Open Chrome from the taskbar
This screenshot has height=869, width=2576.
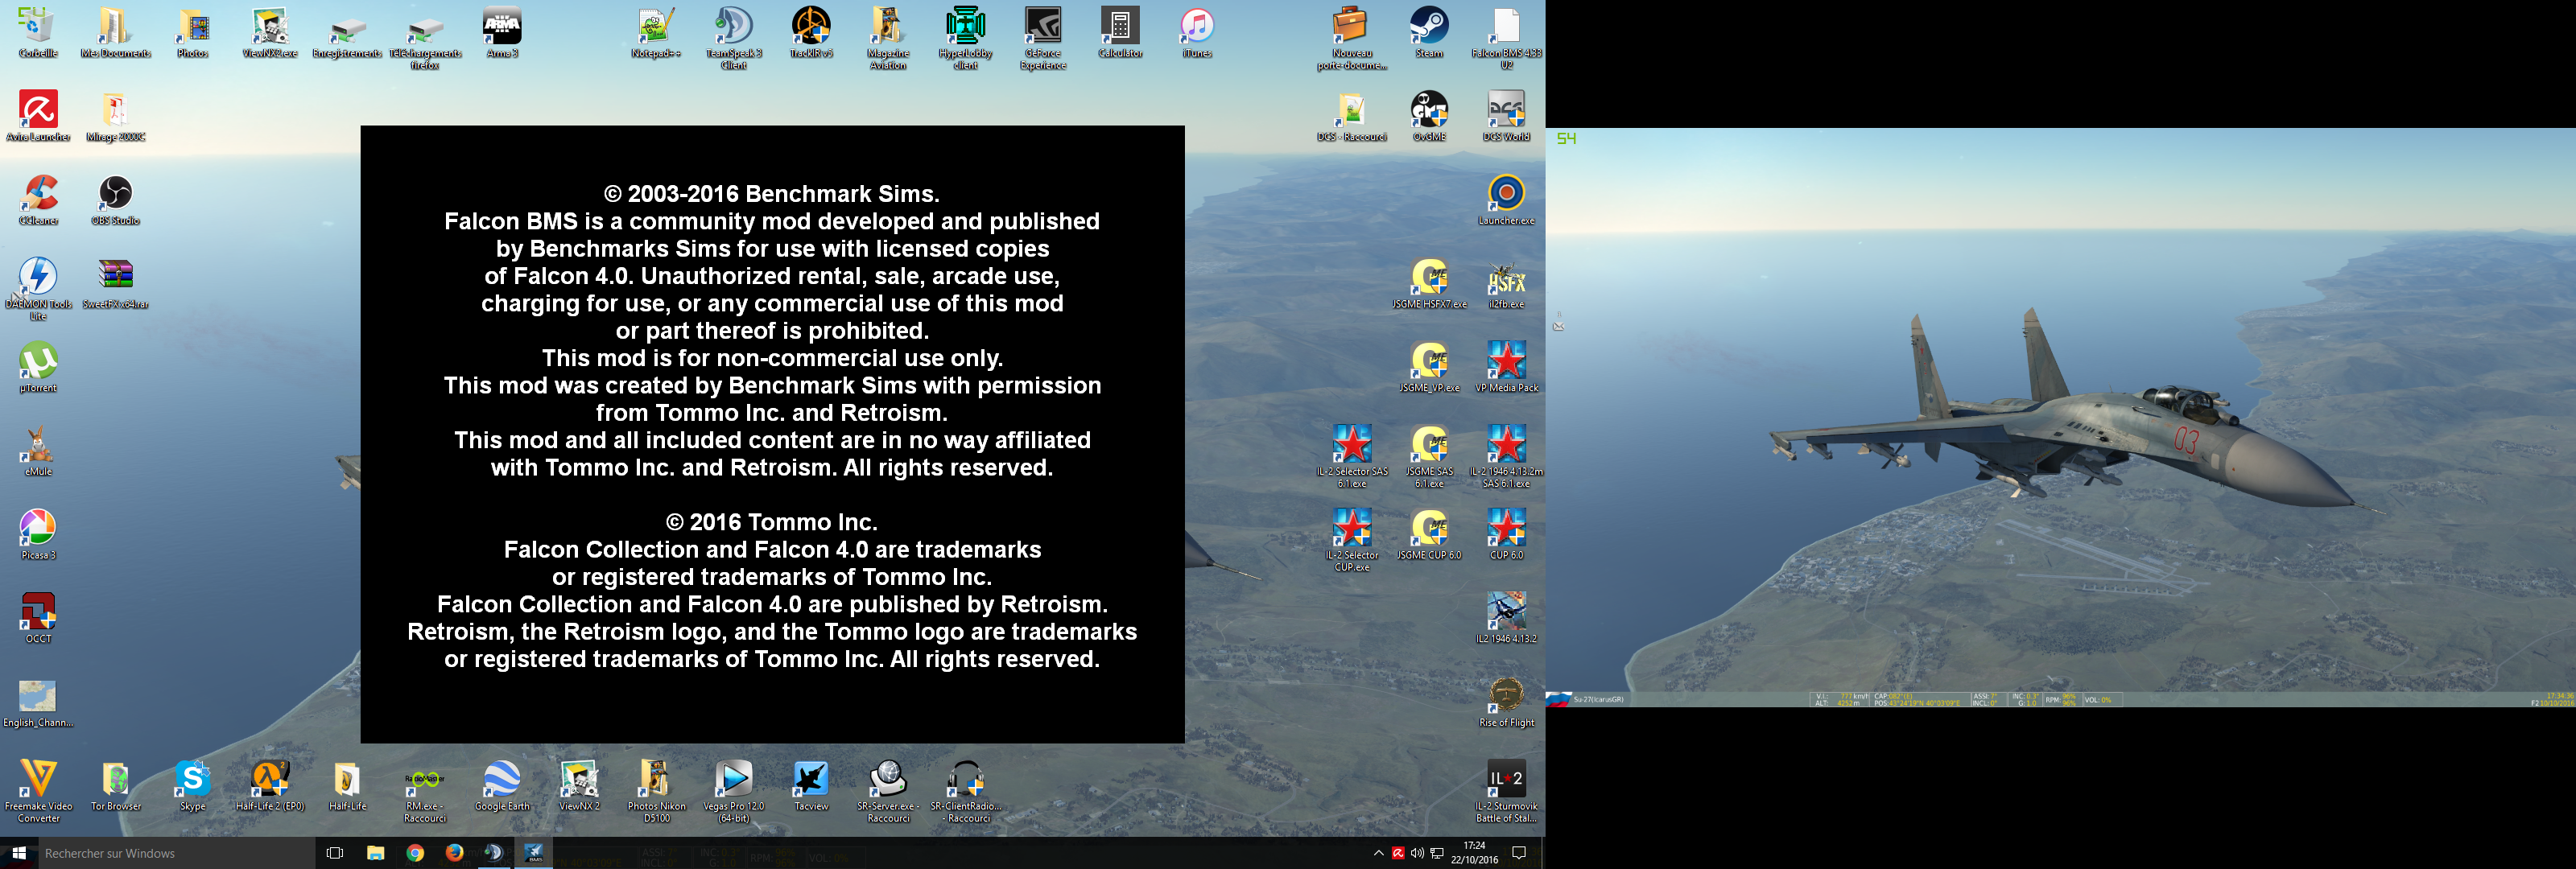pyautogui.click(x=415, y=853)
